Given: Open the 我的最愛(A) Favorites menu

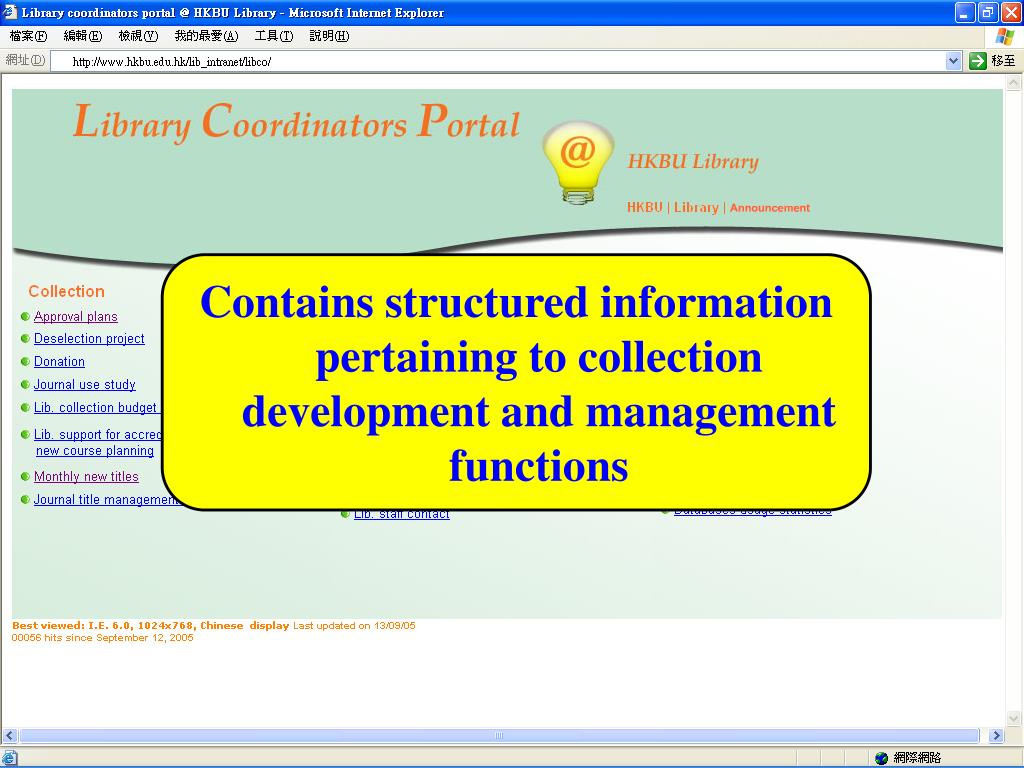Looking at the screenshot, I should click(x=206, y=36).
